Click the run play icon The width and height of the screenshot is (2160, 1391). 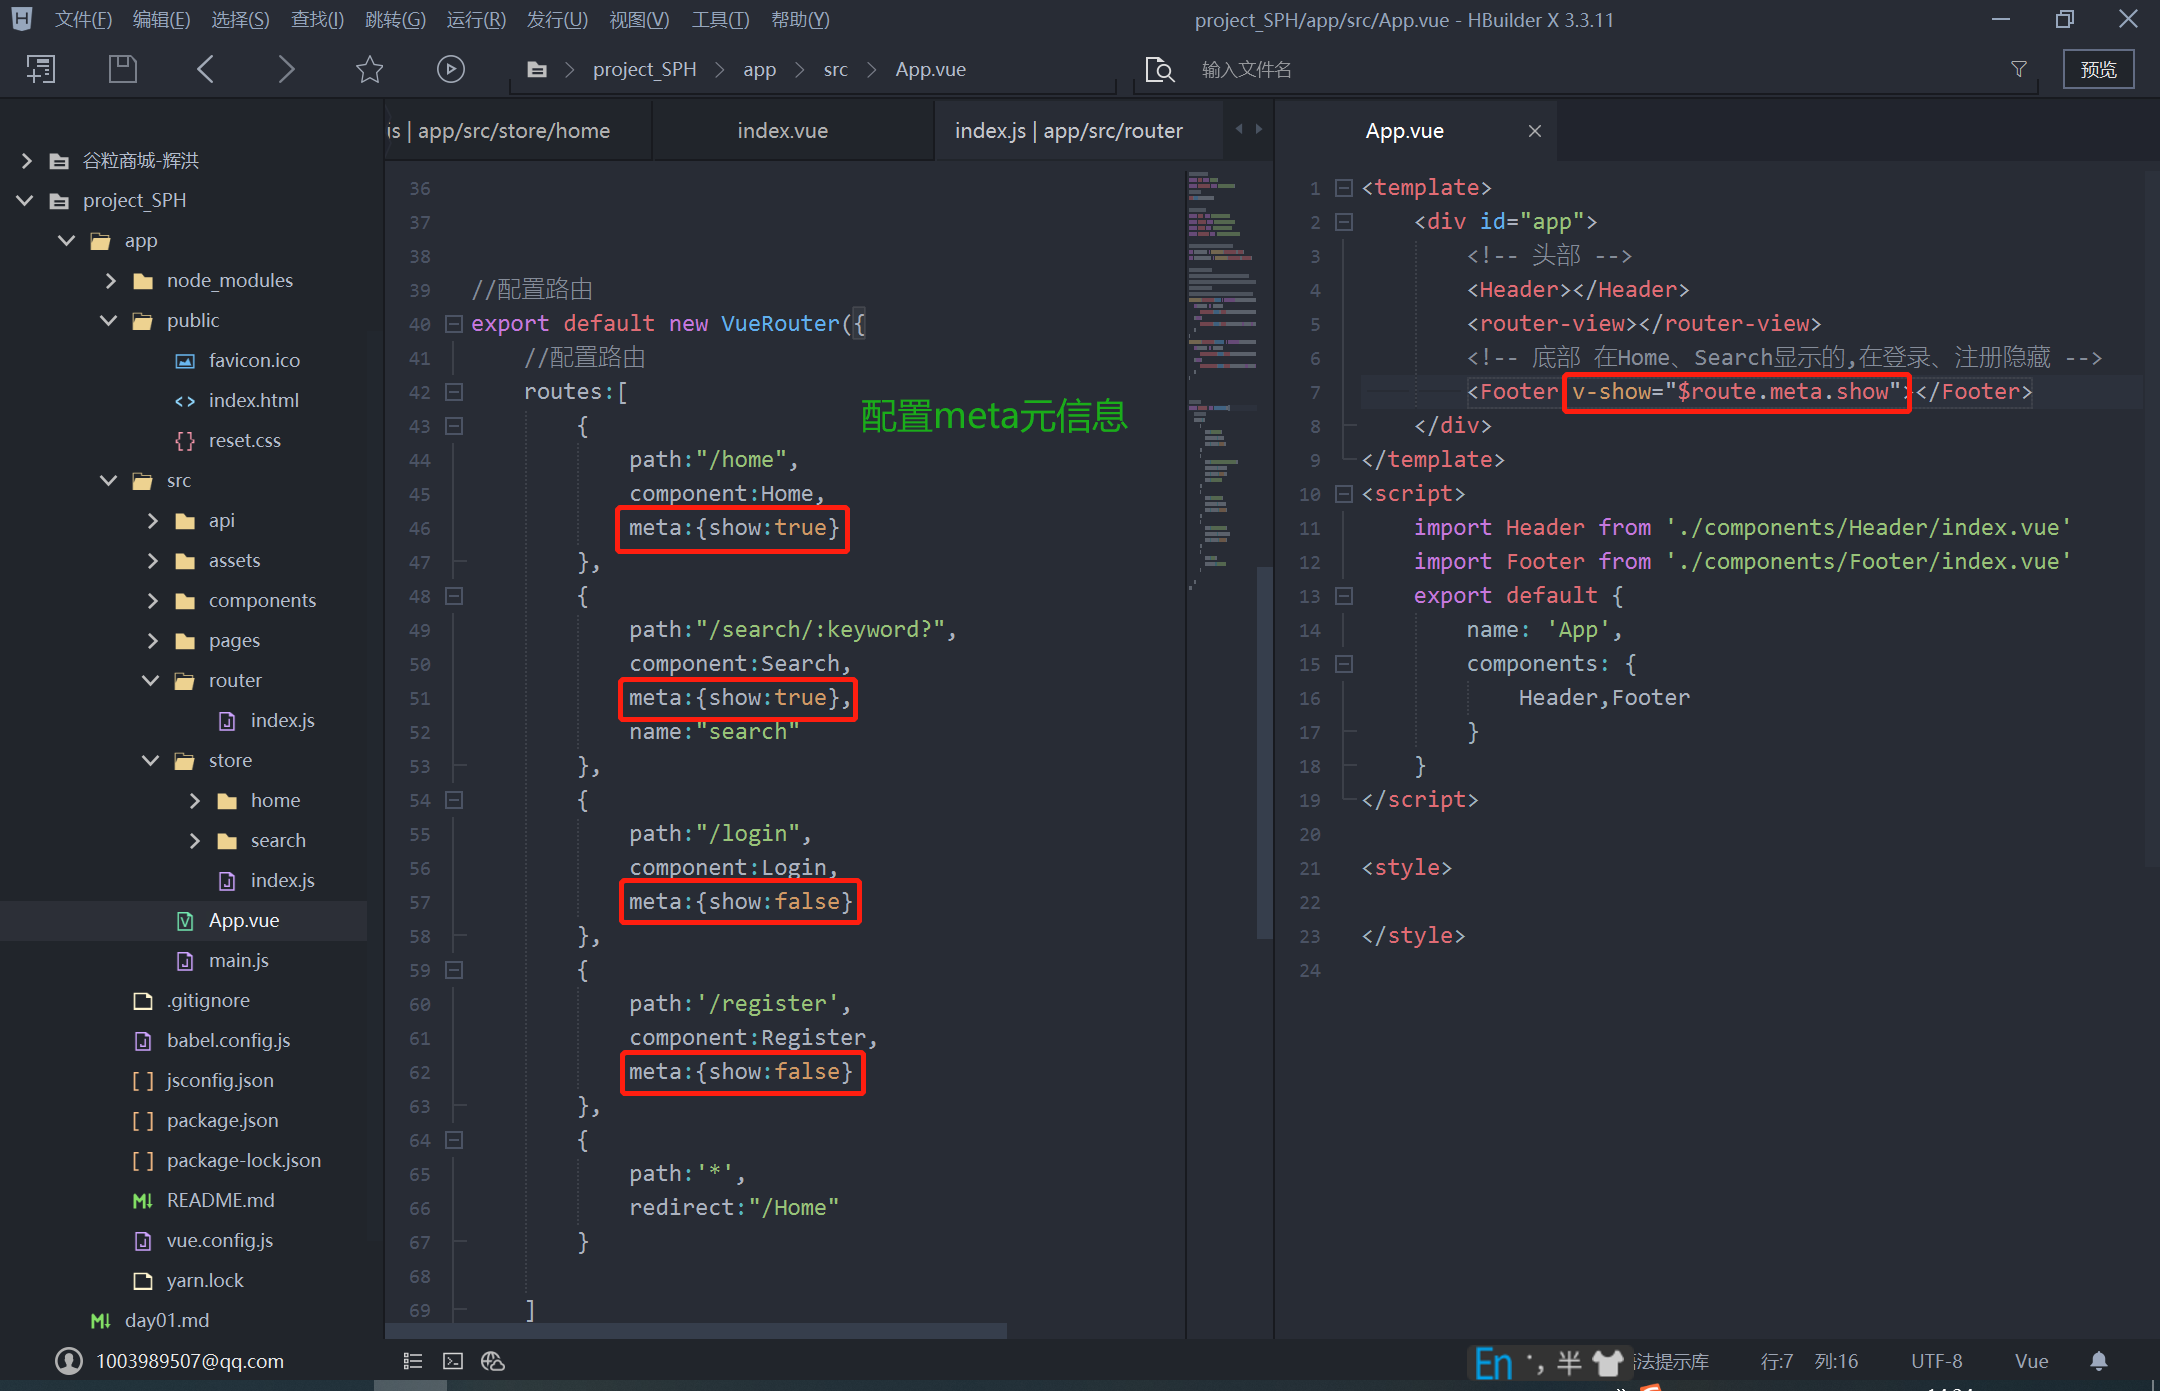pyautogui.click(x=451, y=69)
